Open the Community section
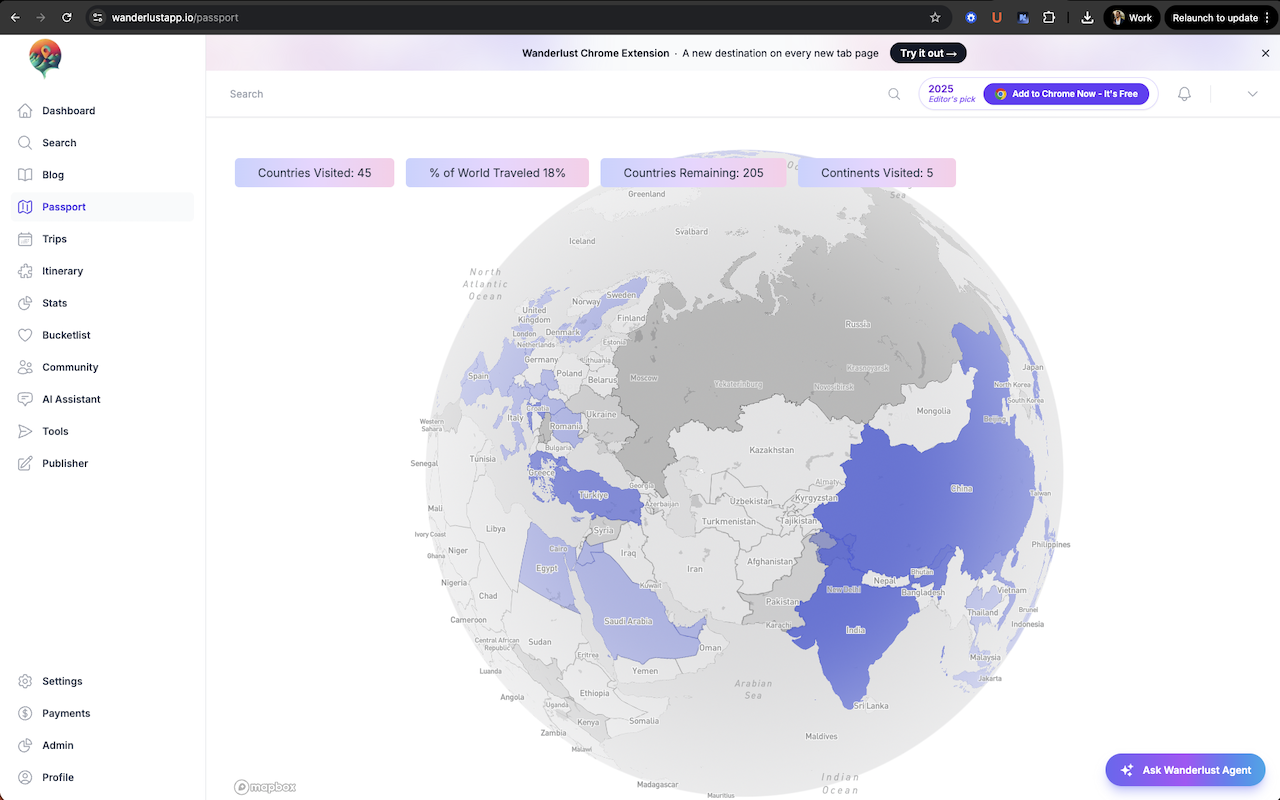Image resolution: width=1280 pixels, height=800 pixels. pos(103,367)
